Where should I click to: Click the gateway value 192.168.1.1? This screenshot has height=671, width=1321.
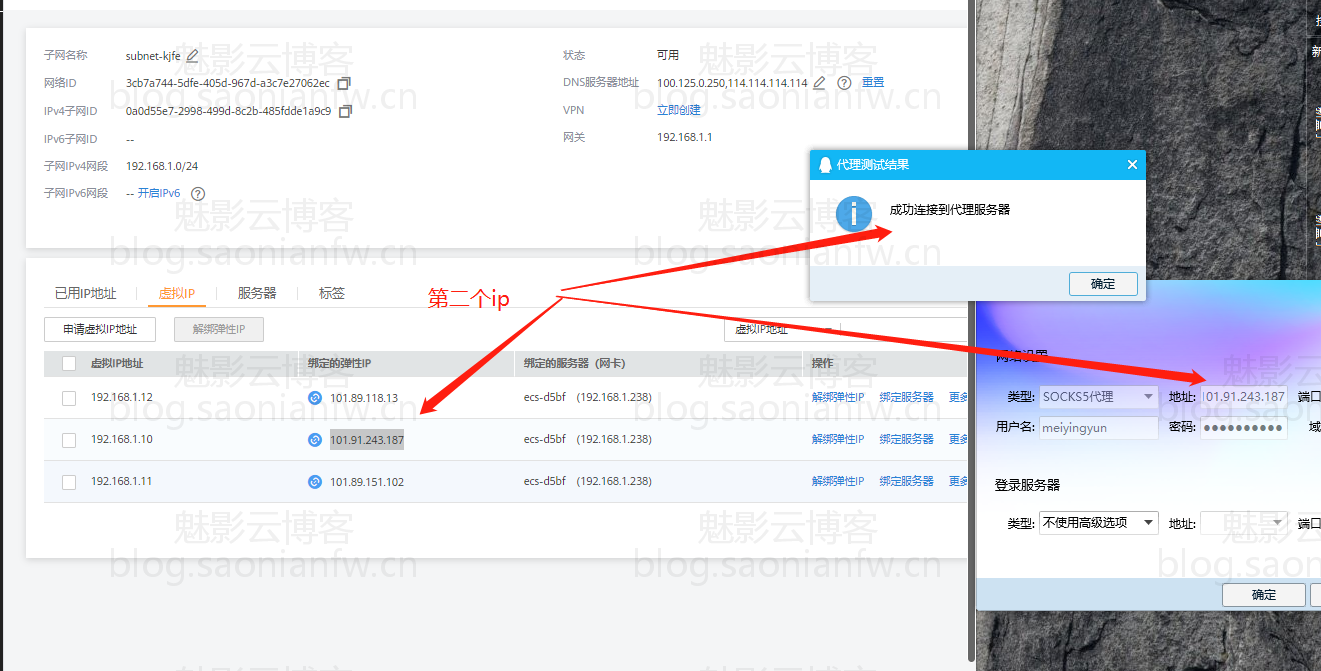point(685,138)
